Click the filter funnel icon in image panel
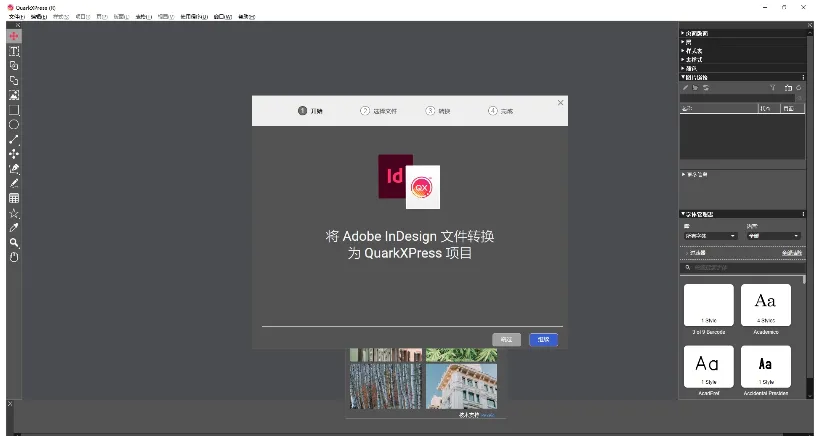 point(772,88)
